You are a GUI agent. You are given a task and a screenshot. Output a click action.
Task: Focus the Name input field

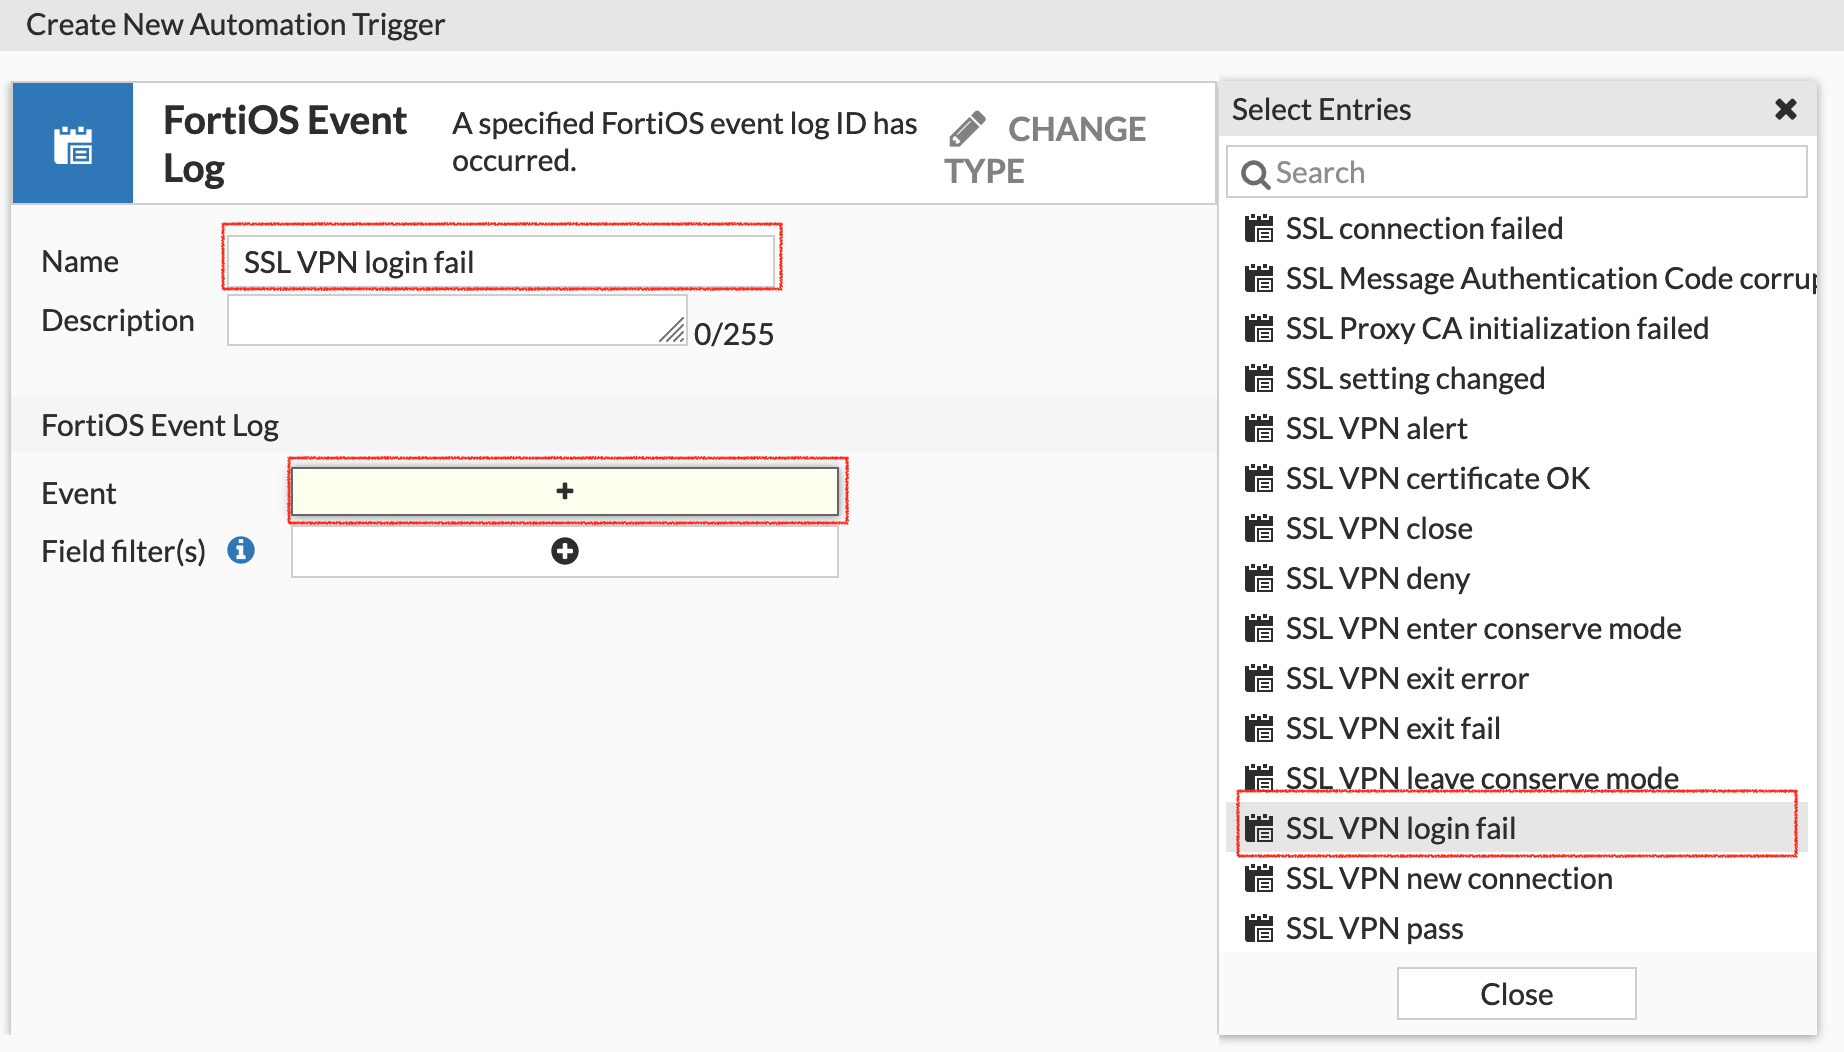[x=501, y=262]
